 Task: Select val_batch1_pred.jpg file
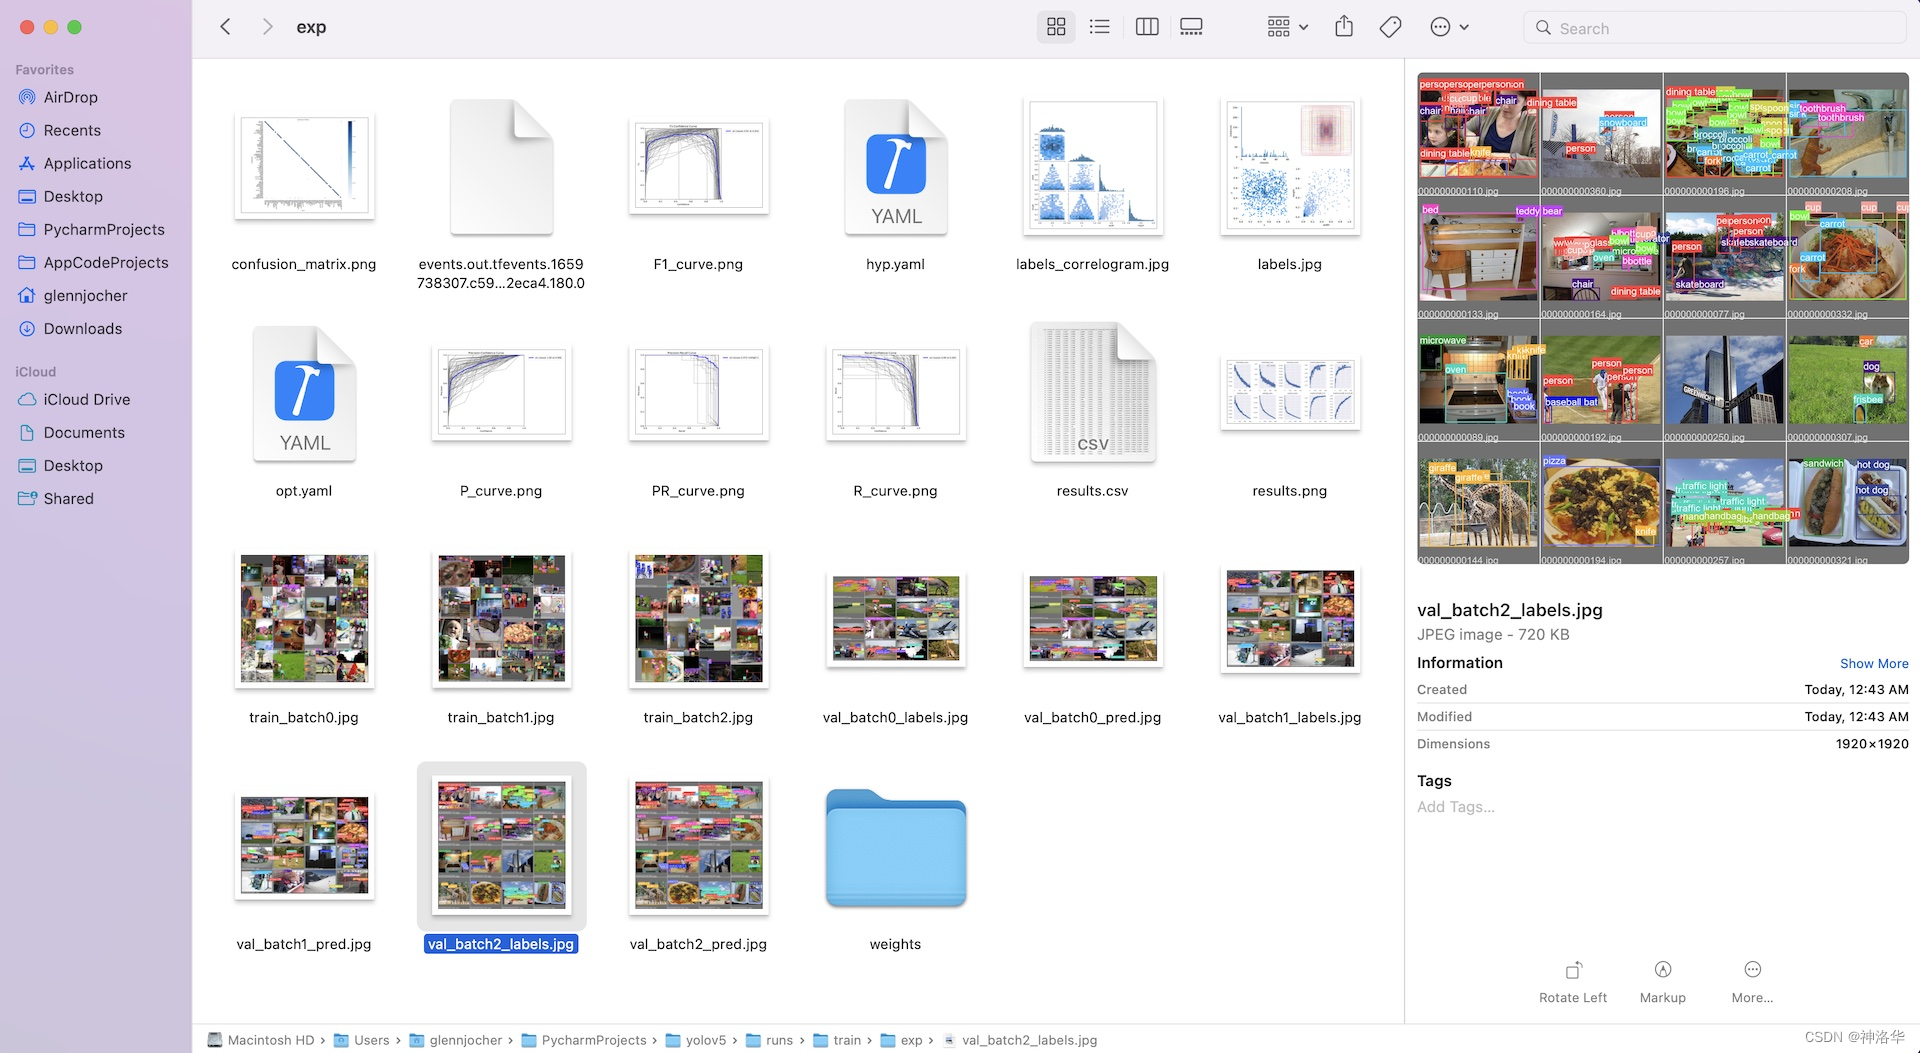coord(304,846)
